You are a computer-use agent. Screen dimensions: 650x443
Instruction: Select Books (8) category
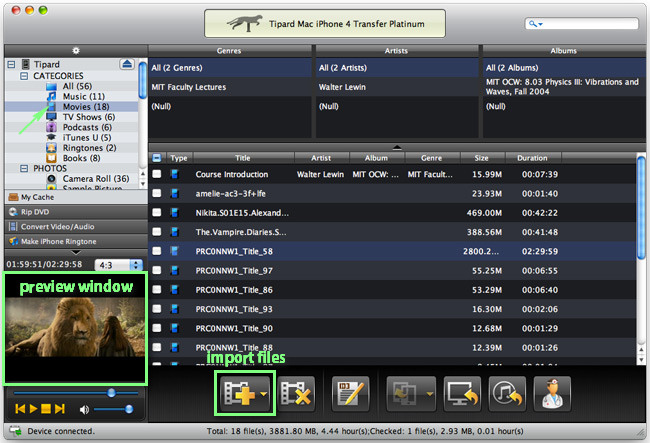pos(81,158)
